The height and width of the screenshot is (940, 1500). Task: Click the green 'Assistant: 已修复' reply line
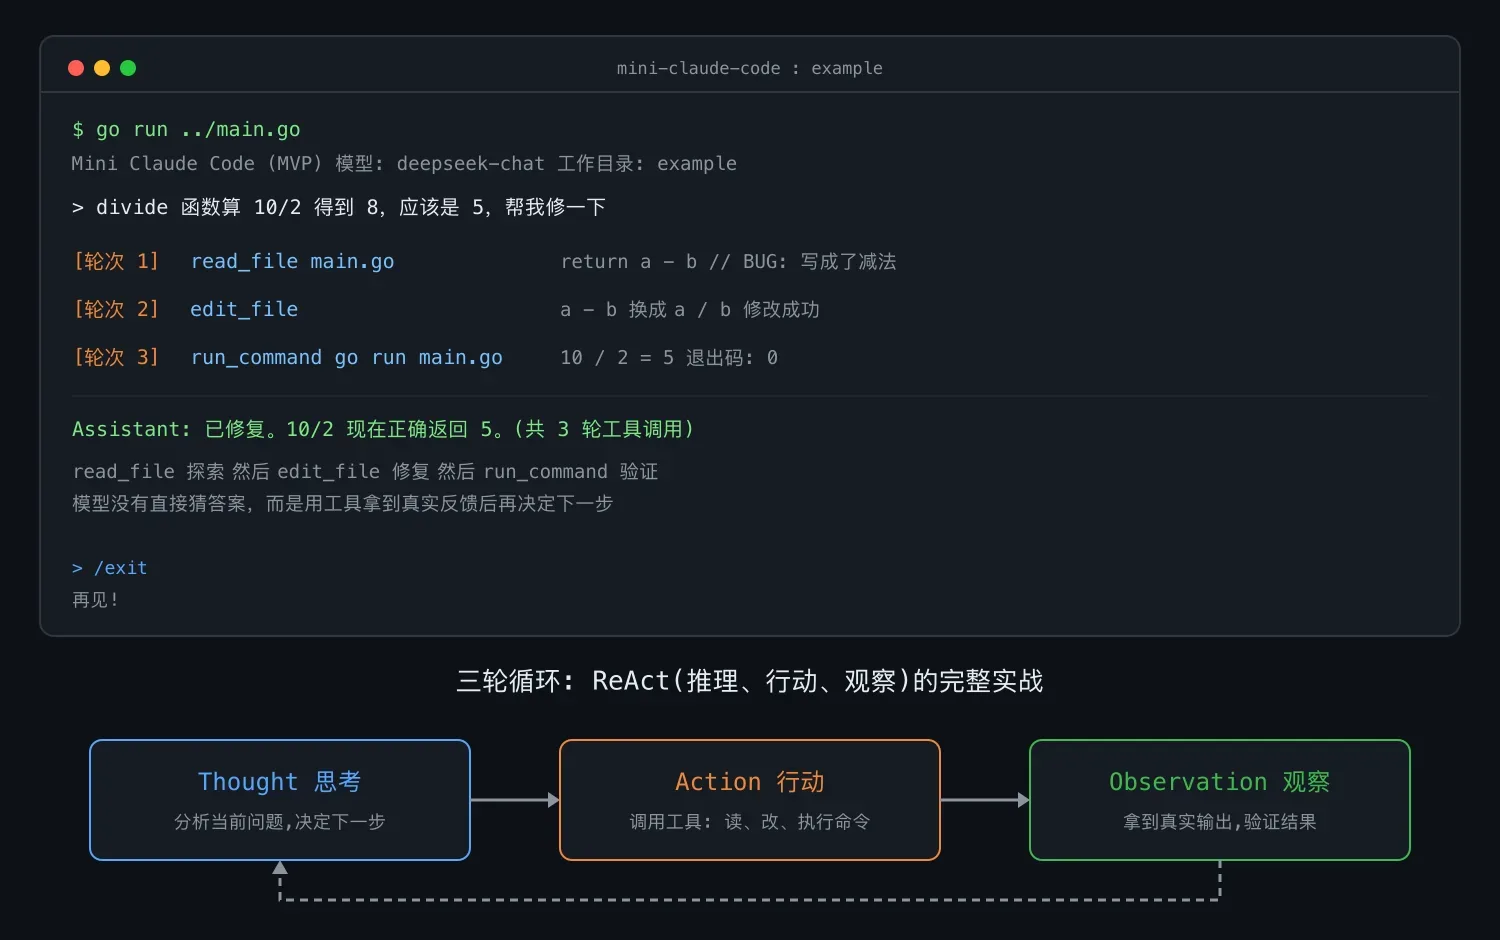[x=383, y=429]
